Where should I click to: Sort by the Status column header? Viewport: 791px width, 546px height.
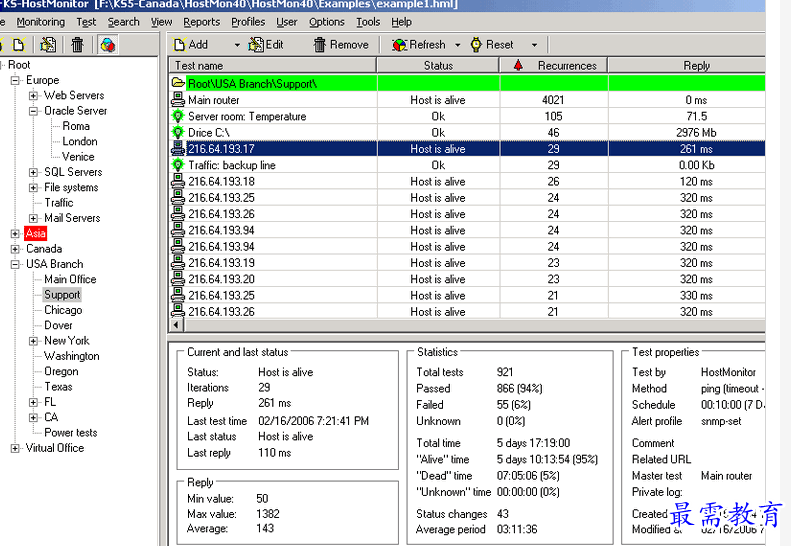point(438,66)
